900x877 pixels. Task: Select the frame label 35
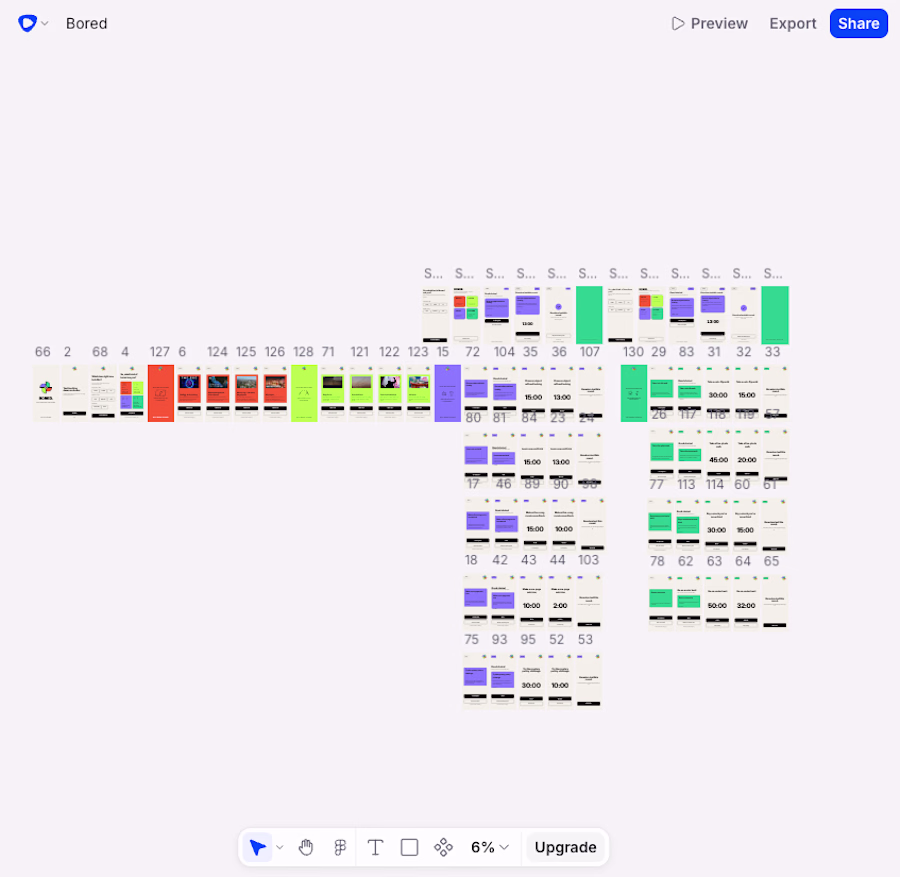point(530,352)
